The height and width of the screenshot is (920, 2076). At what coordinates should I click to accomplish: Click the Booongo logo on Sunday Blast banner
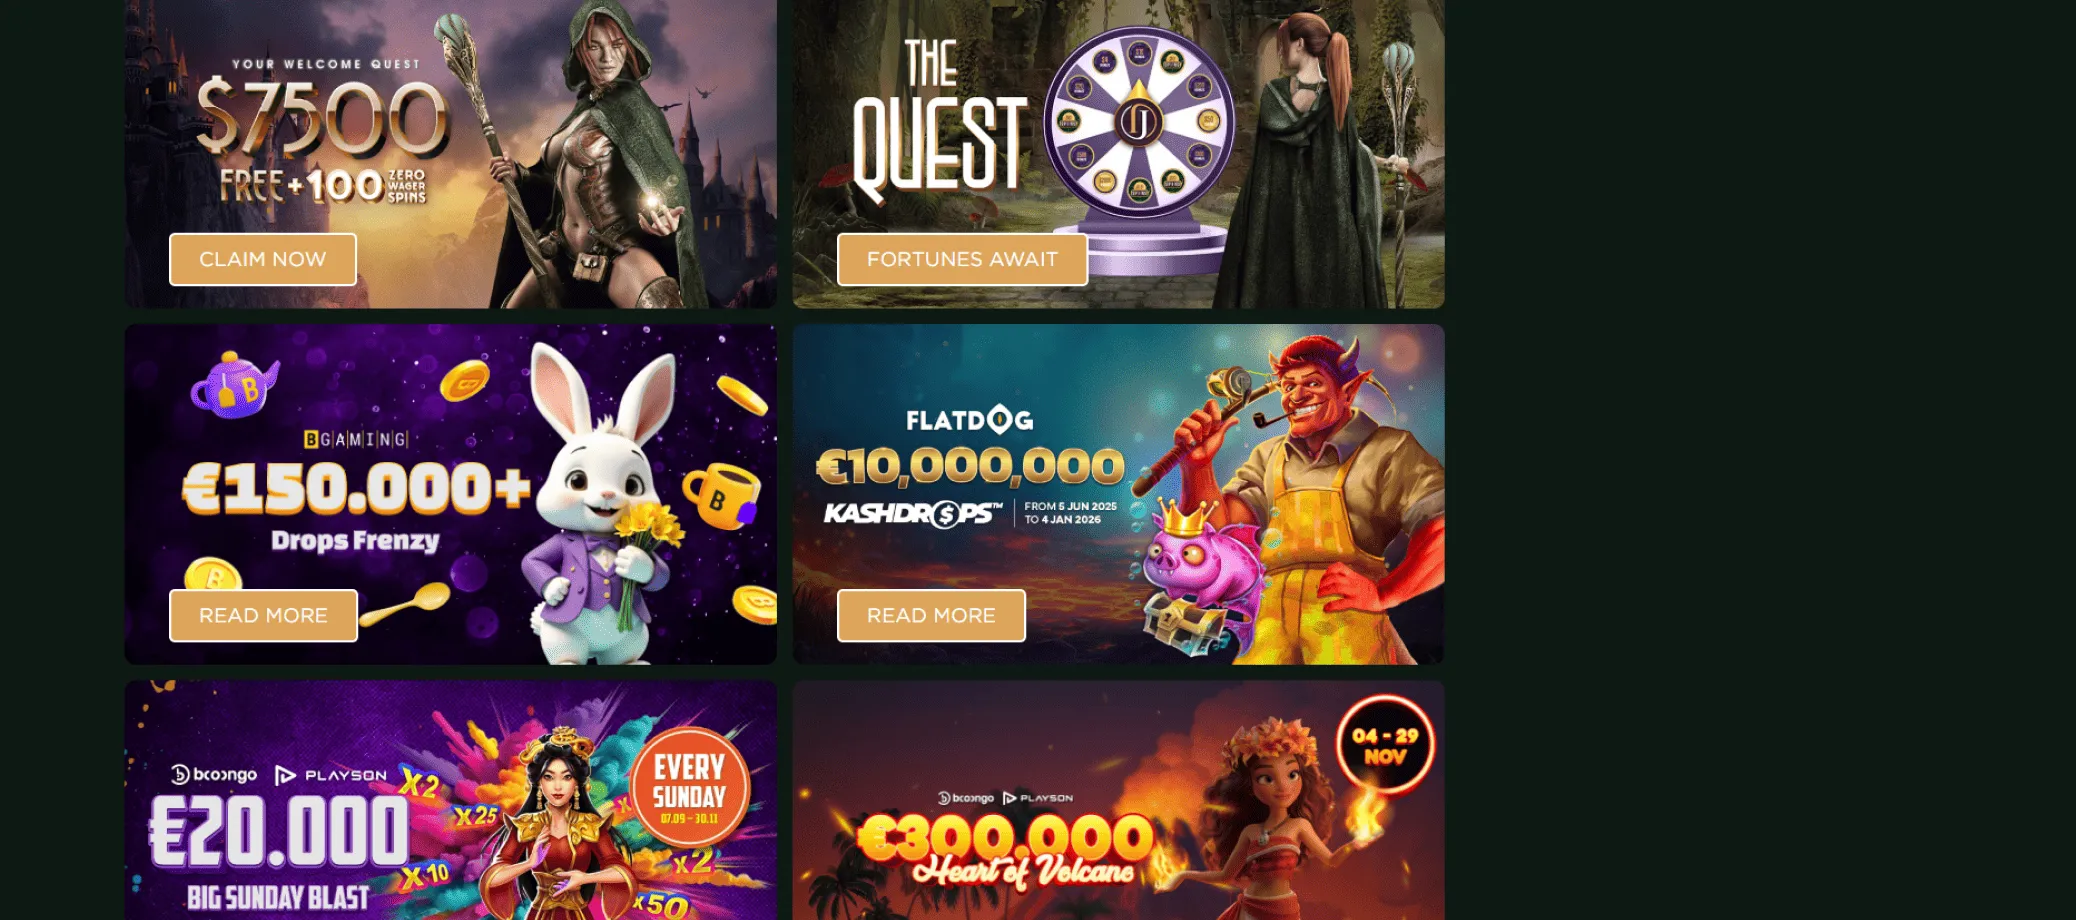tap(214, 775)
